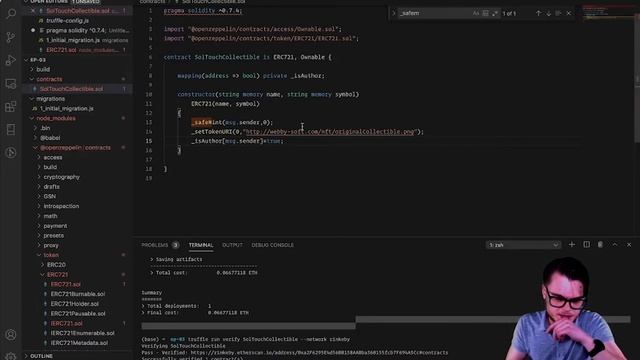This screenshot has height=360, width=640.
Task: Open IERC721Metadata.sol file
Action: pyautogui.click(x=79, y=343)
